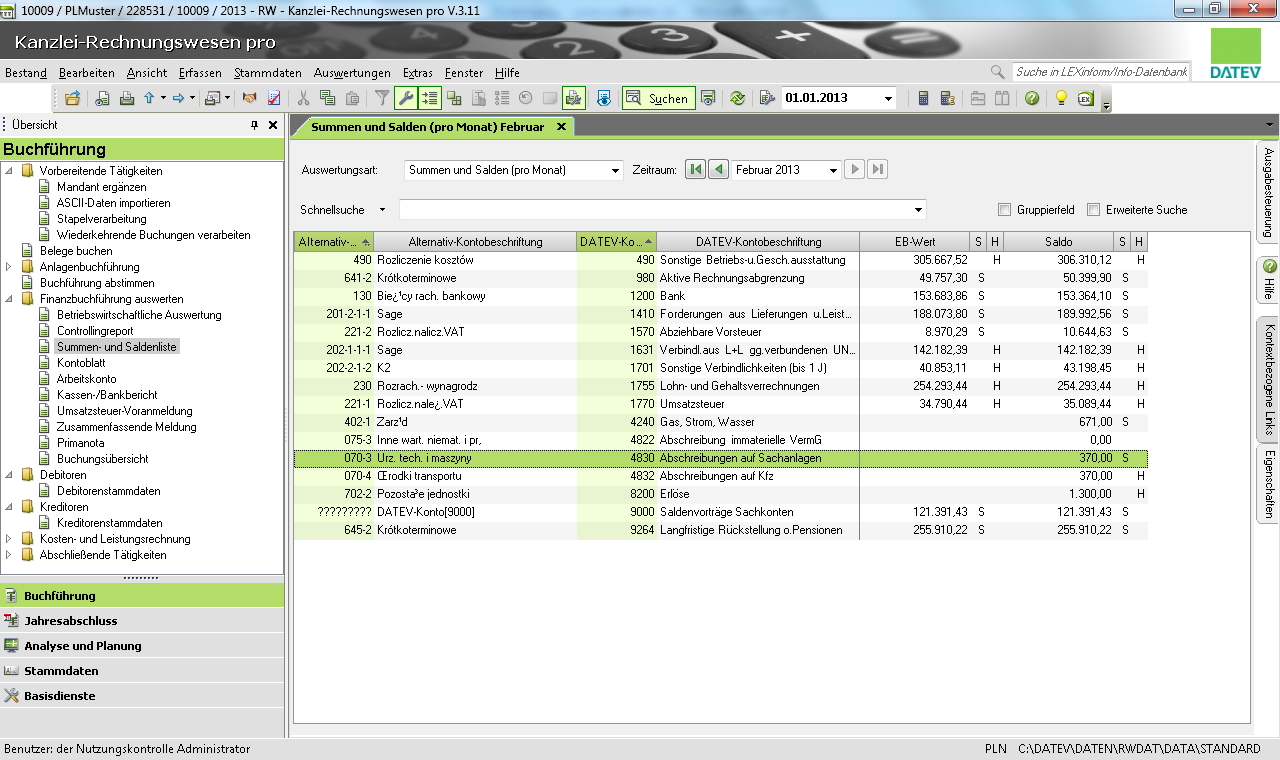Viewport: 1280px width, 760px height.
Task: Click the green refresh arrows icon
Action: point(738,98)
